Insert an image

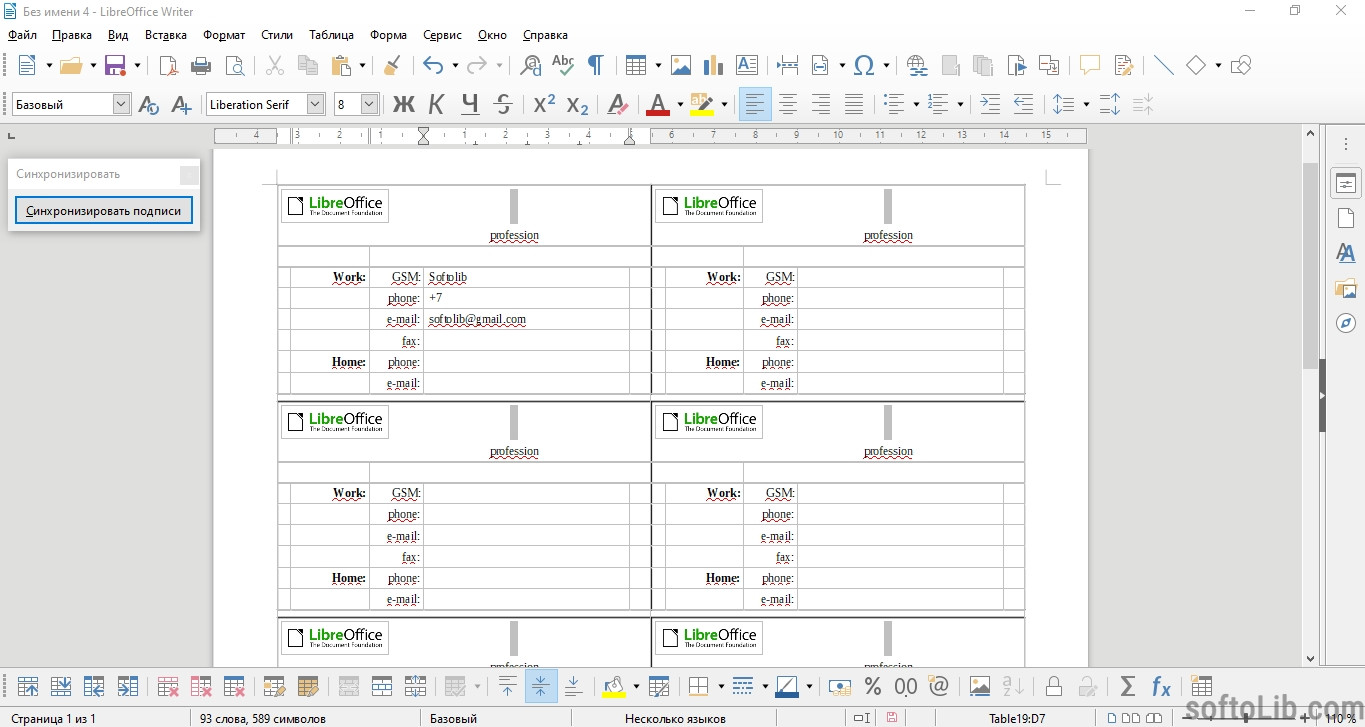pyautogui.click(x=681, y=66)
